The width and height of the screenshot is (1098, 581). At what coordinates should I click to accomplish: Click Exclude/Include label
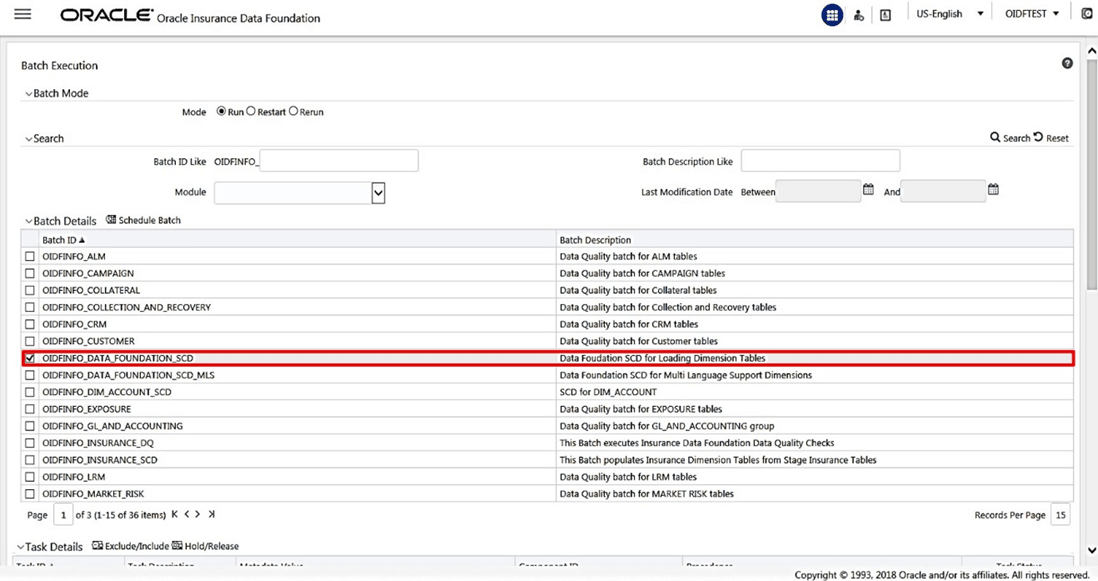tap(137, 546)
